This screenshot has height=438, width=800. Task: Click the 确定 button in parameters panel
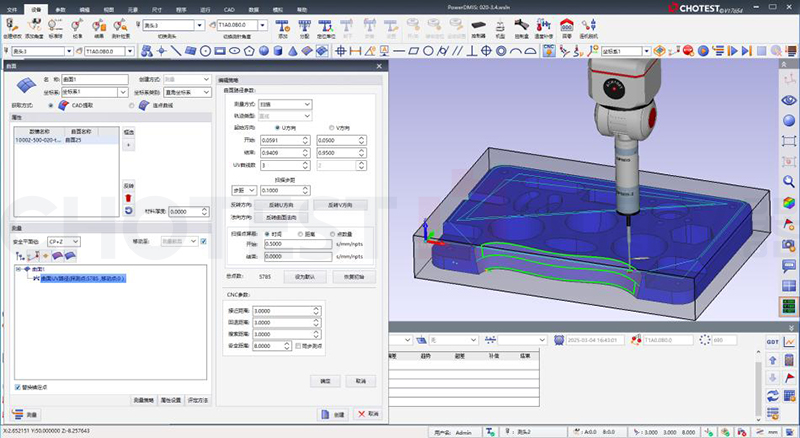[x=326, y=381]
